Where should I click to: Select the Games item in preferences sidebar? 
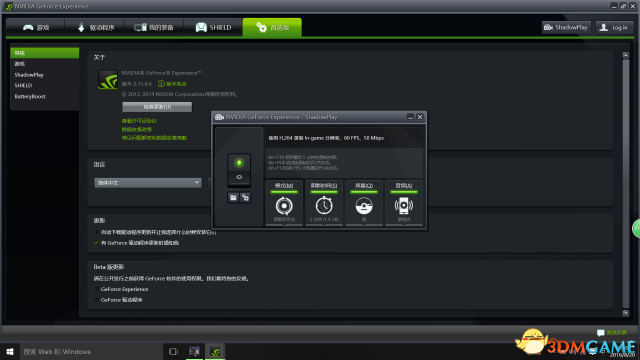point(44,64)
